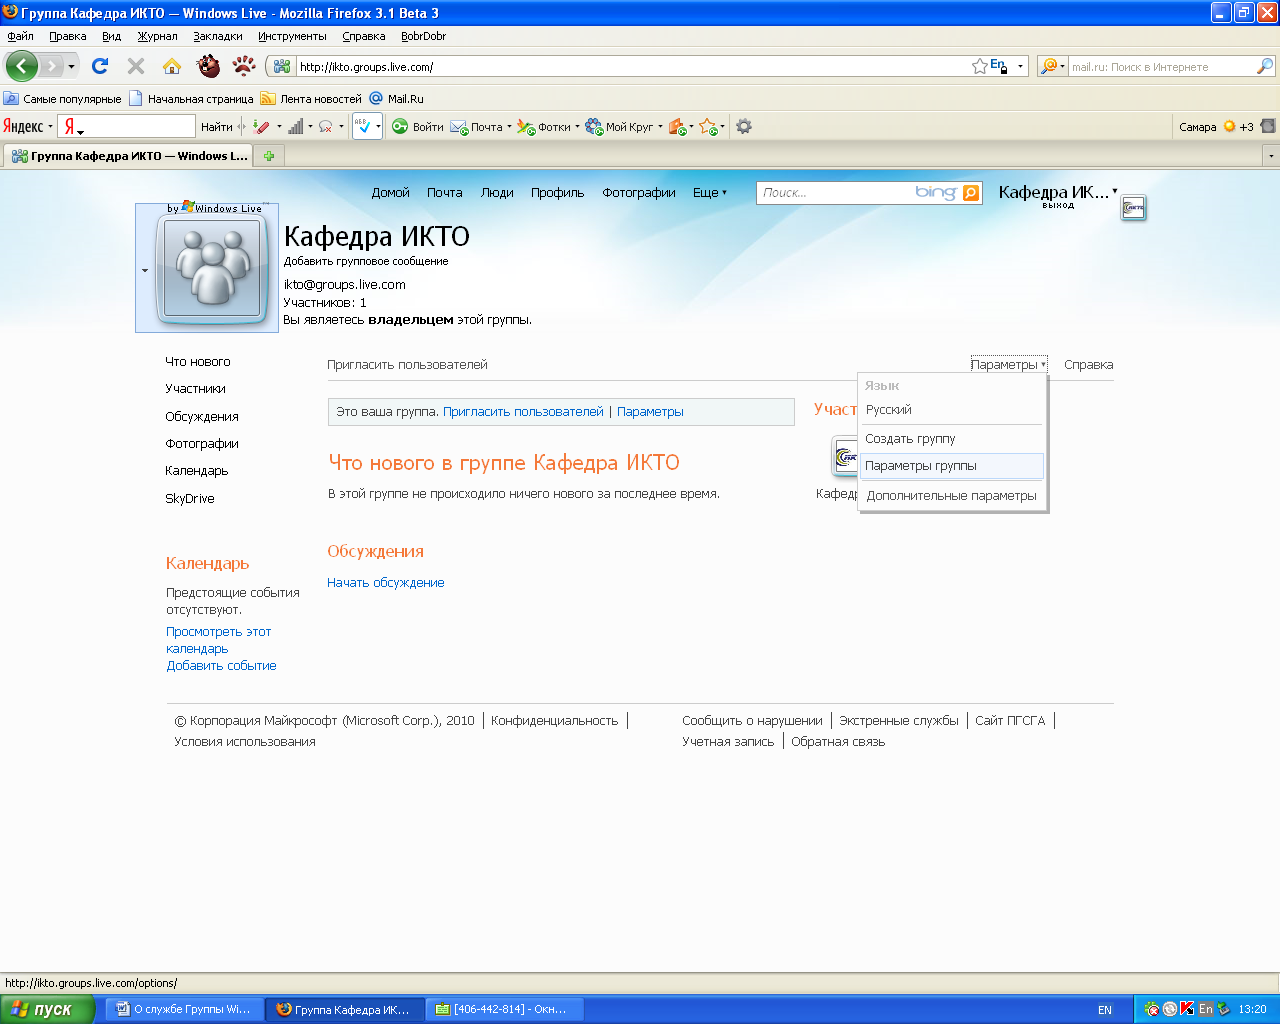The height and width of the screenshot is (1024, 1280).
Task: Open the Файл menu
Action: click(20, 36)
